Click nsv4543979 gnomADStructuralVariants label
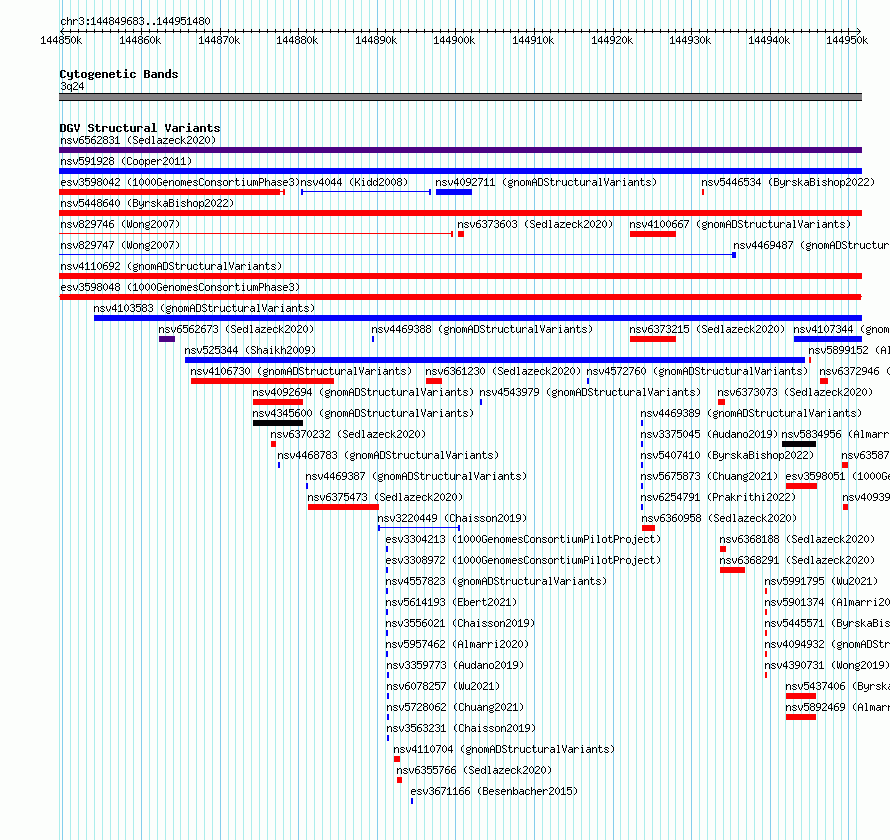Screen dimensions: 890x840 pos(590,392)
